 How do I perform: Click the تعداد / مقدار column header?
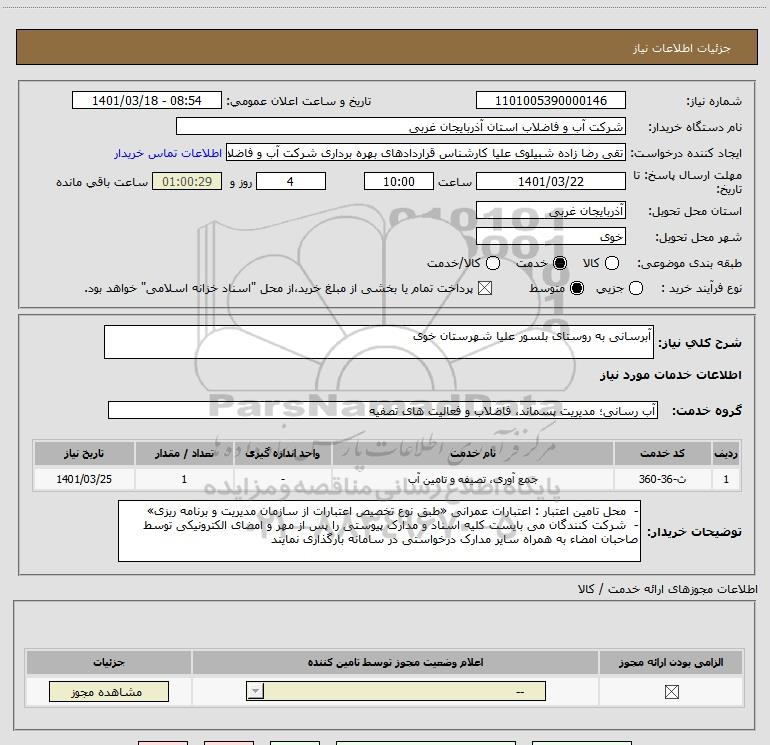[184, 453]
